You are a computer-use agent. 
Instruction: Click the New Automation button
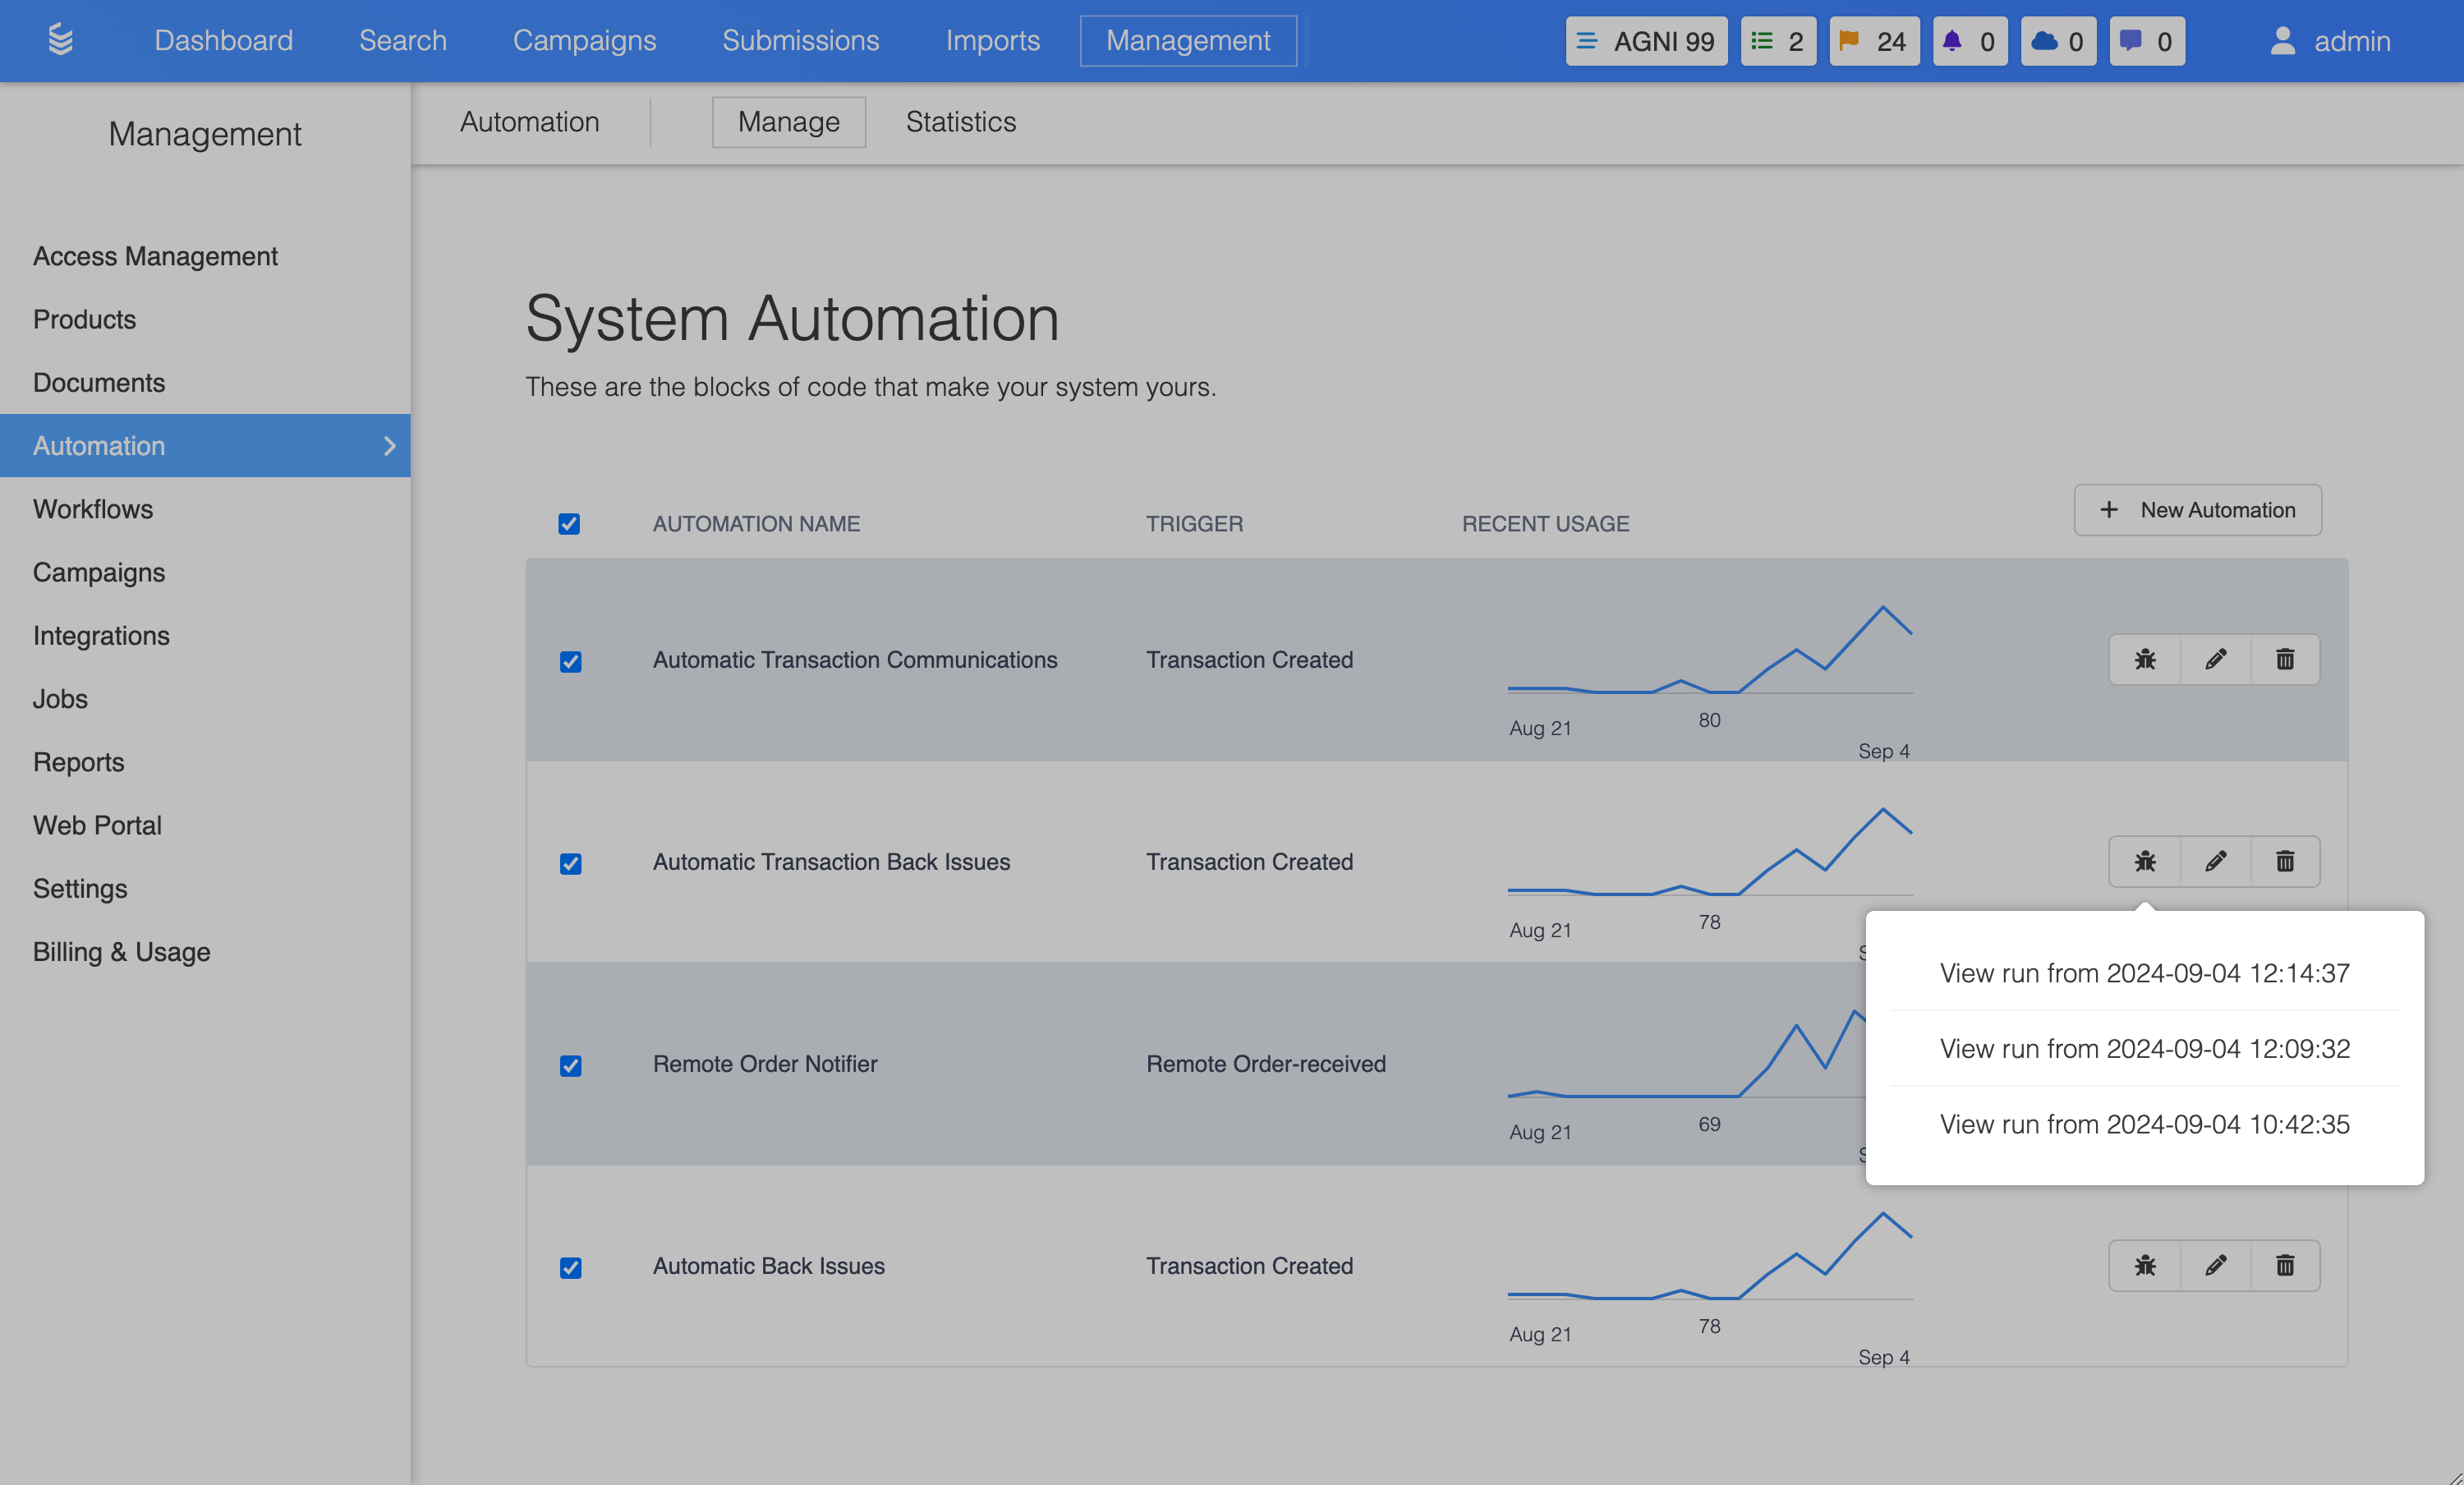pyautogui.click(x=2198, y=510)
